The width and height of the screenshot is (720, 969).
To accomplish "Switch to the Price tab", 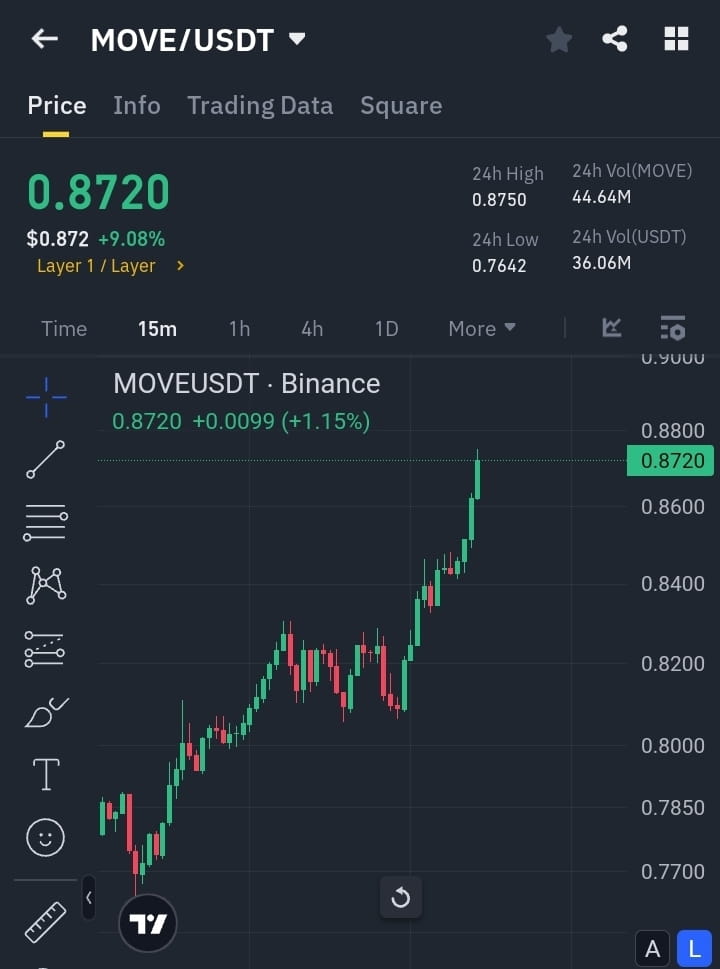I will tap(57, 106).
